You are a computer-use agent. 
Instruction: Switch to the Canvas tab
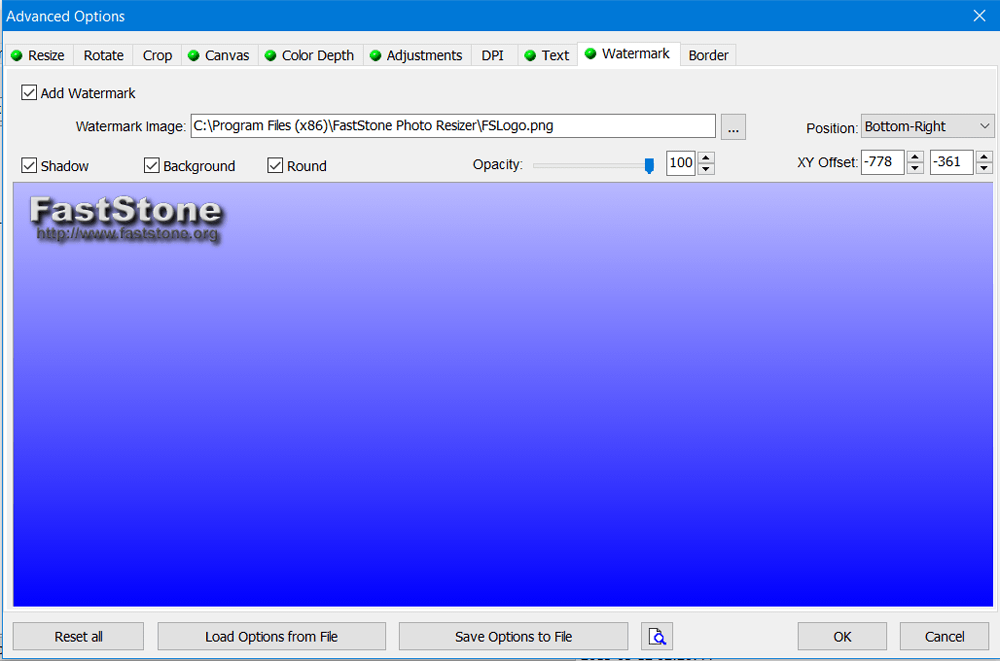click(219, 56)
